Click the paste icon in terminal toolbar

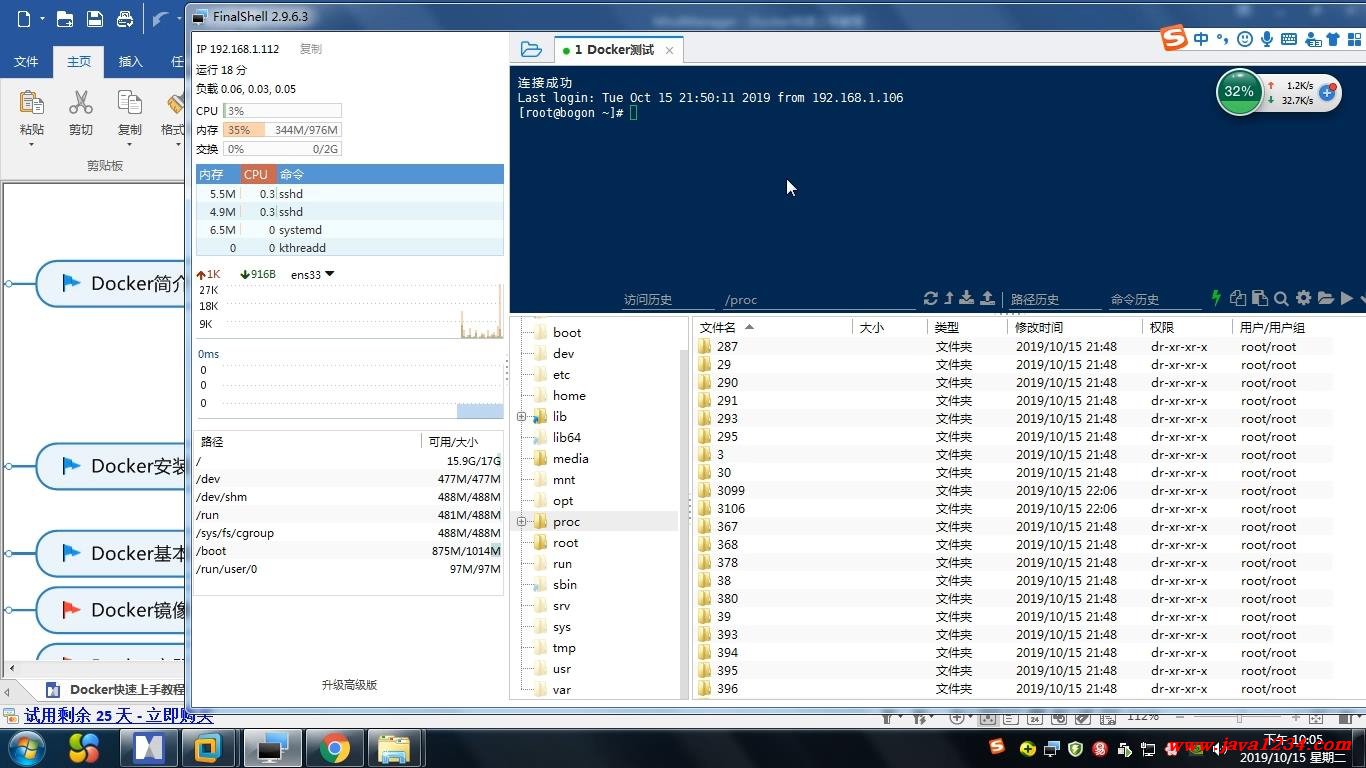[1259, 298]
